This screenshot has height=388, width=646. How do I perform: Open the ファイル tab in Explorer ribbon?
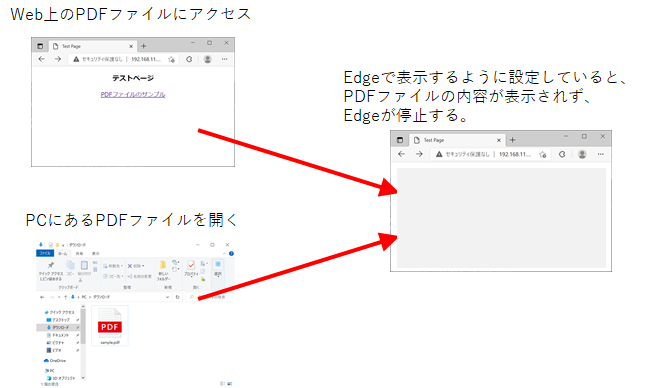pyautogui.click(x=45, y=253)
